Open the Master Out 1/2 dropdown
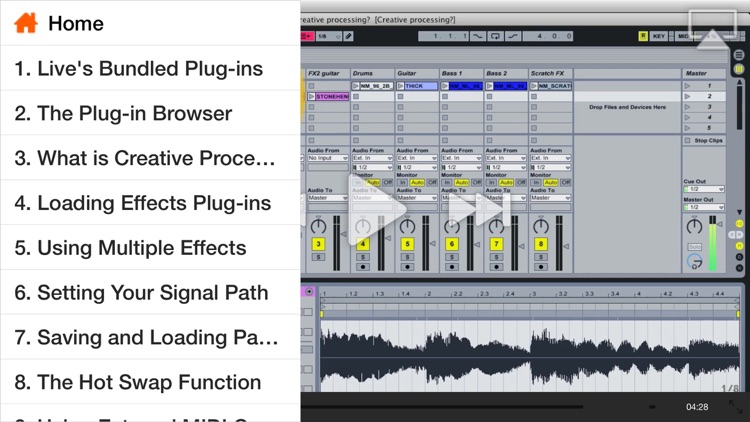Screen dimensions: 750x422 coord(704,207)
